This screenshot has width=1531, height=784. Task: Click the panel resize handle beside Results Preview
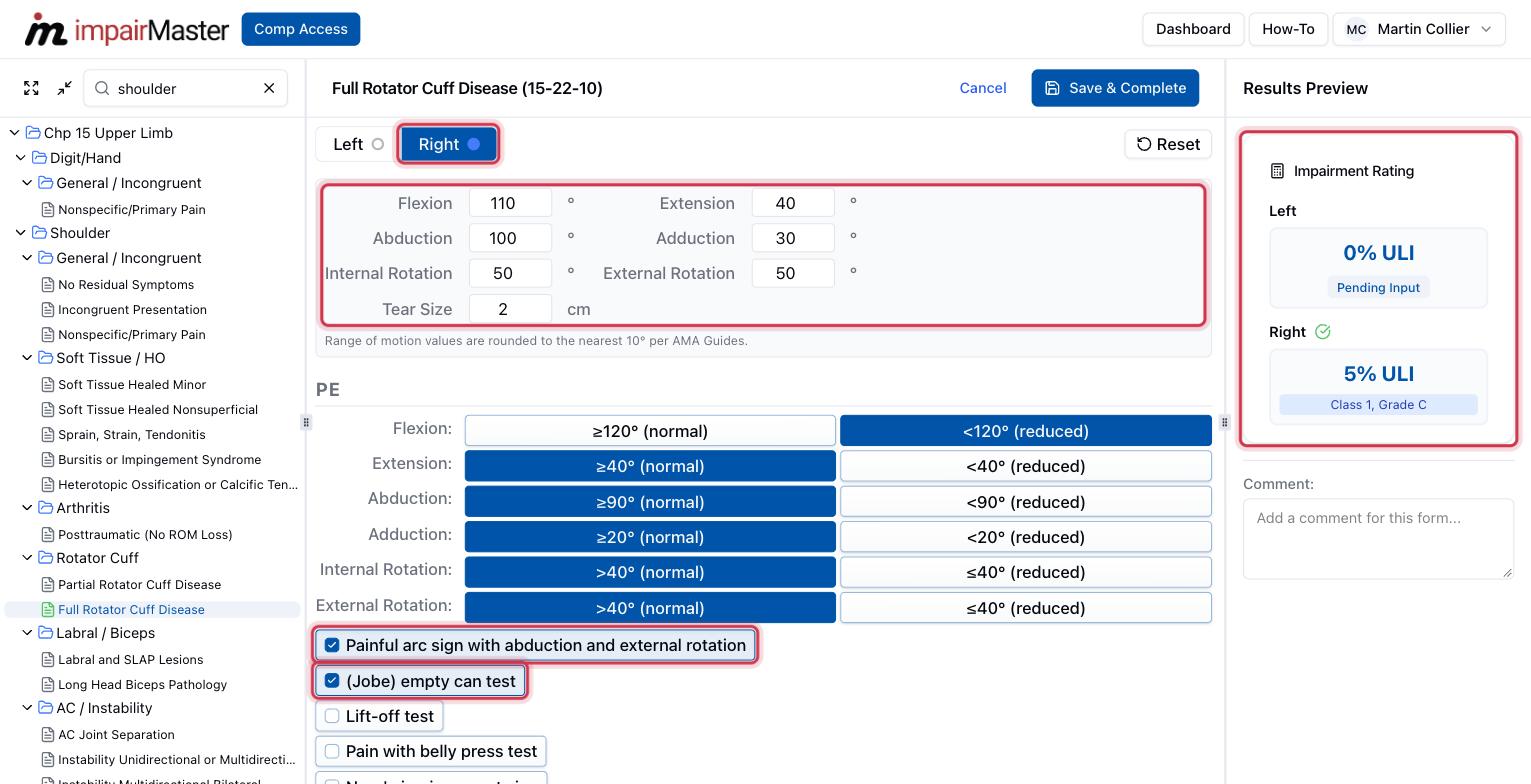1224,422
